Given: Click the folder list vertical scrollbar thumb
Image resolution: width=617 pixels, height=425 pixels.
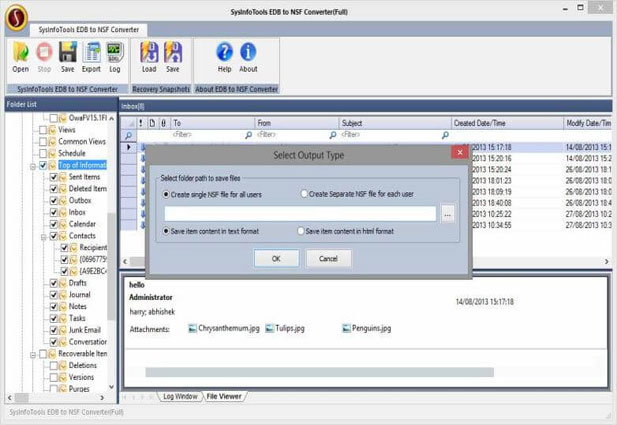Looking at the screenshot, I should [111, 266].
